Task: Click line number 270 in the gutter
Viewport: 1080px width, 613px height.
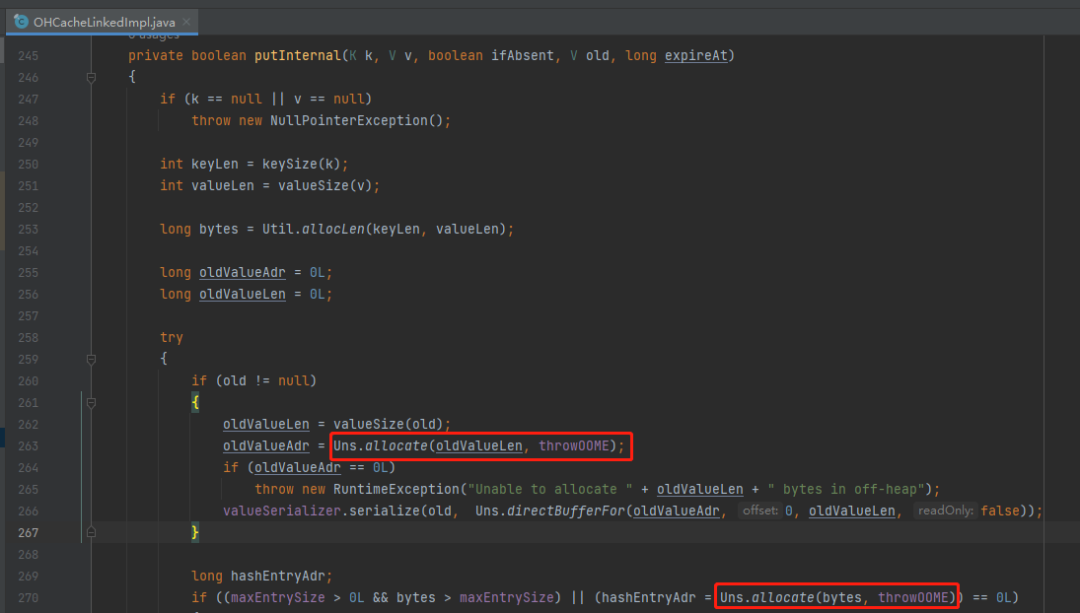Action: (x=28, y=598)
